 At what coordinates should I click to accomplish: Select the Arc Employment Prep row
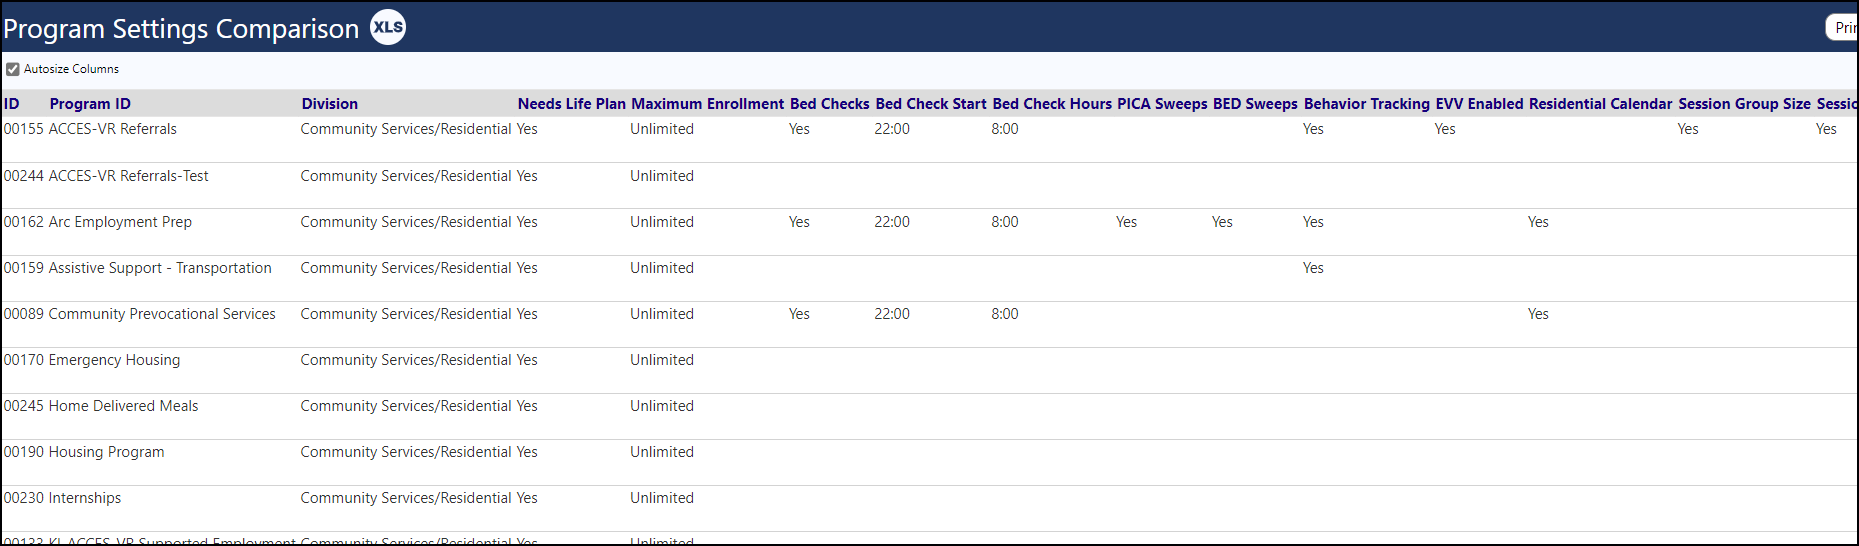(x=929, y=232)
